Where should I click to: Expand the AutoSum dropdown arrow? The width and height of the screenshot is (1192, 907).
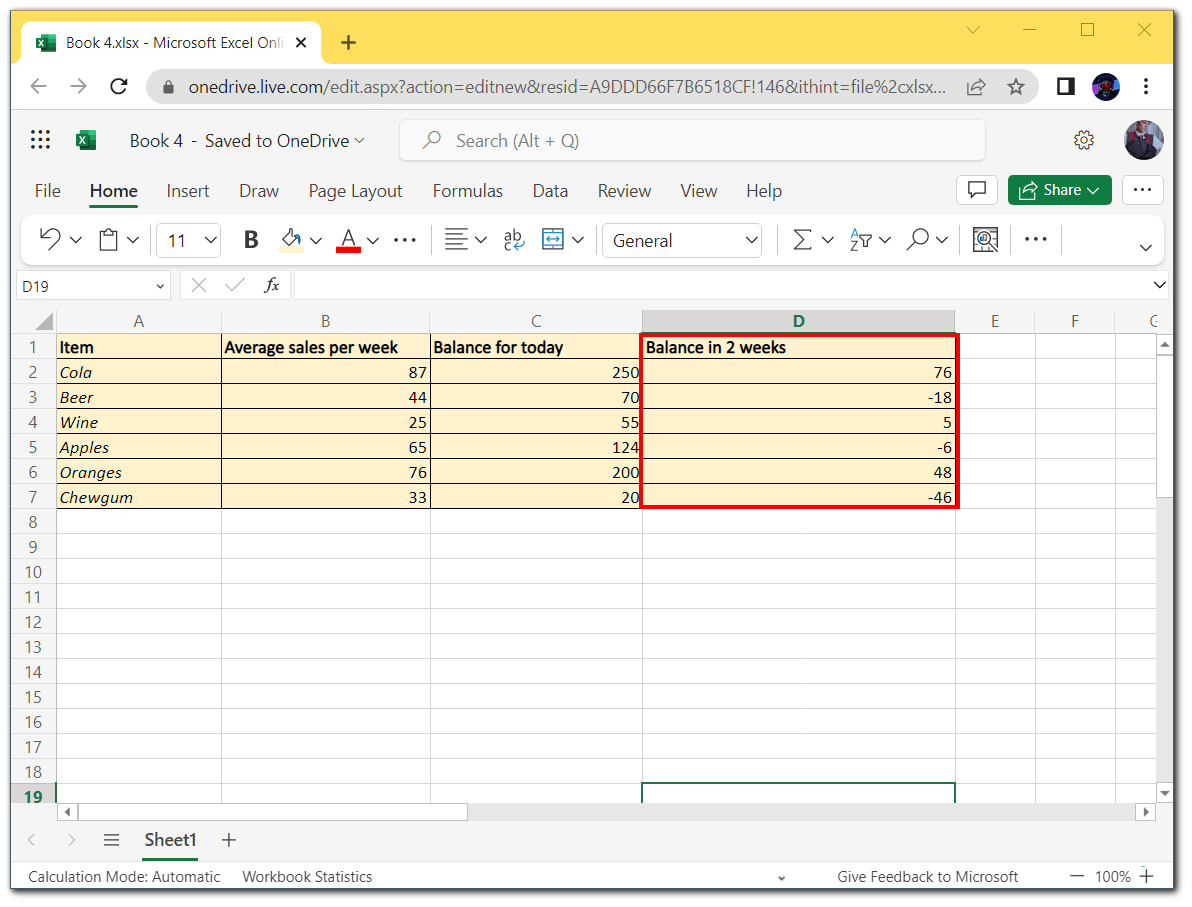point(828,240)
